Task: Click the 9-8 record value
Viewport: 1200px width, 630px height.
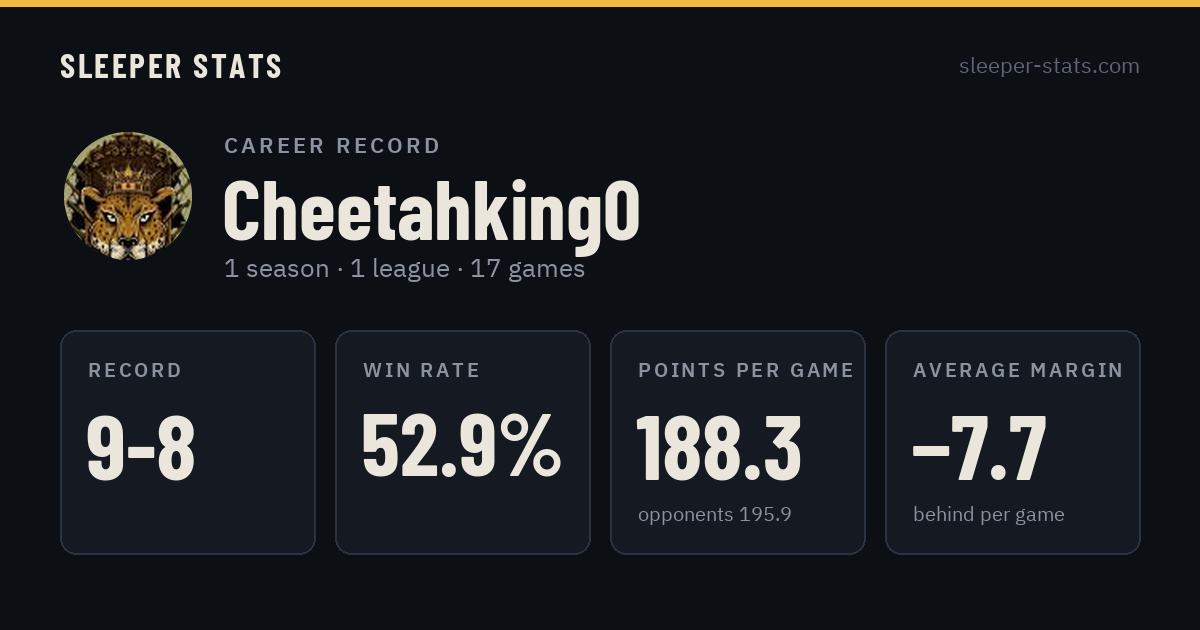Action: (x=141, y=449)
